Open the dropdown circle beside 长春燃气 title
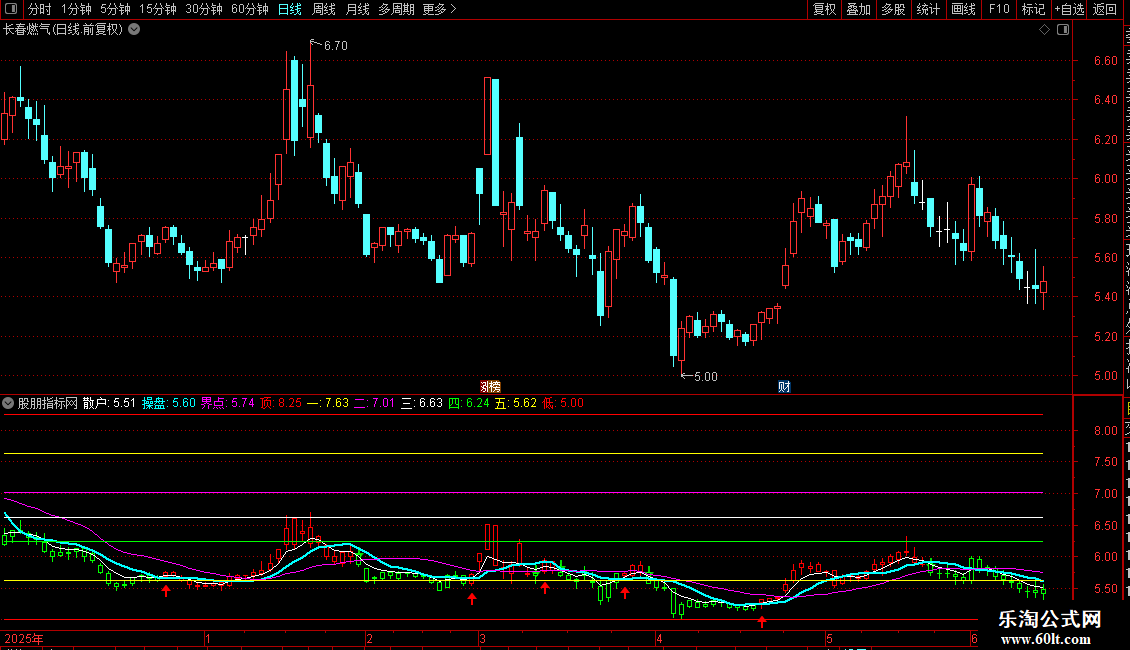Viewport: 1130px width, 650px height. pyautogui.click(x=134, y=30)
